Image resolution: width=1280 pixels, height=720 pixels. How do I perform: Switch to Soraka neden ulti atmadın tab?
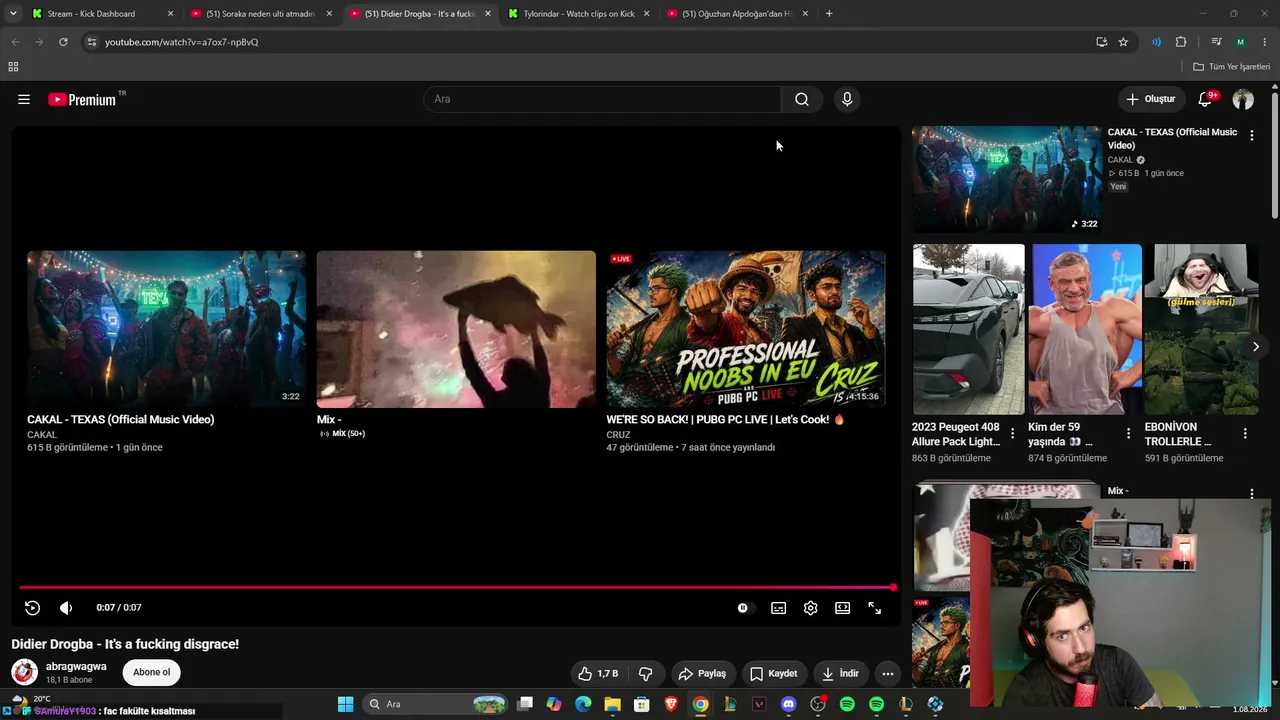point(261,14)
